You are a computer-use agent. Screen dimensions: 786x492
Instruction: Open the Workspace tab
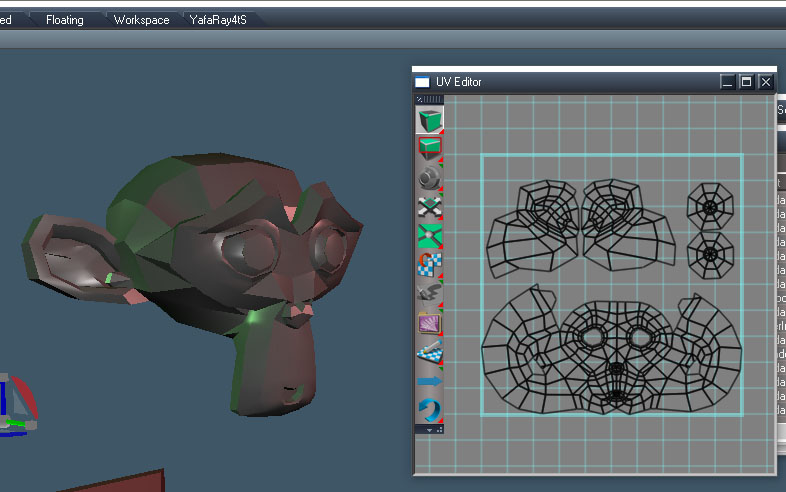coord(141,20)
